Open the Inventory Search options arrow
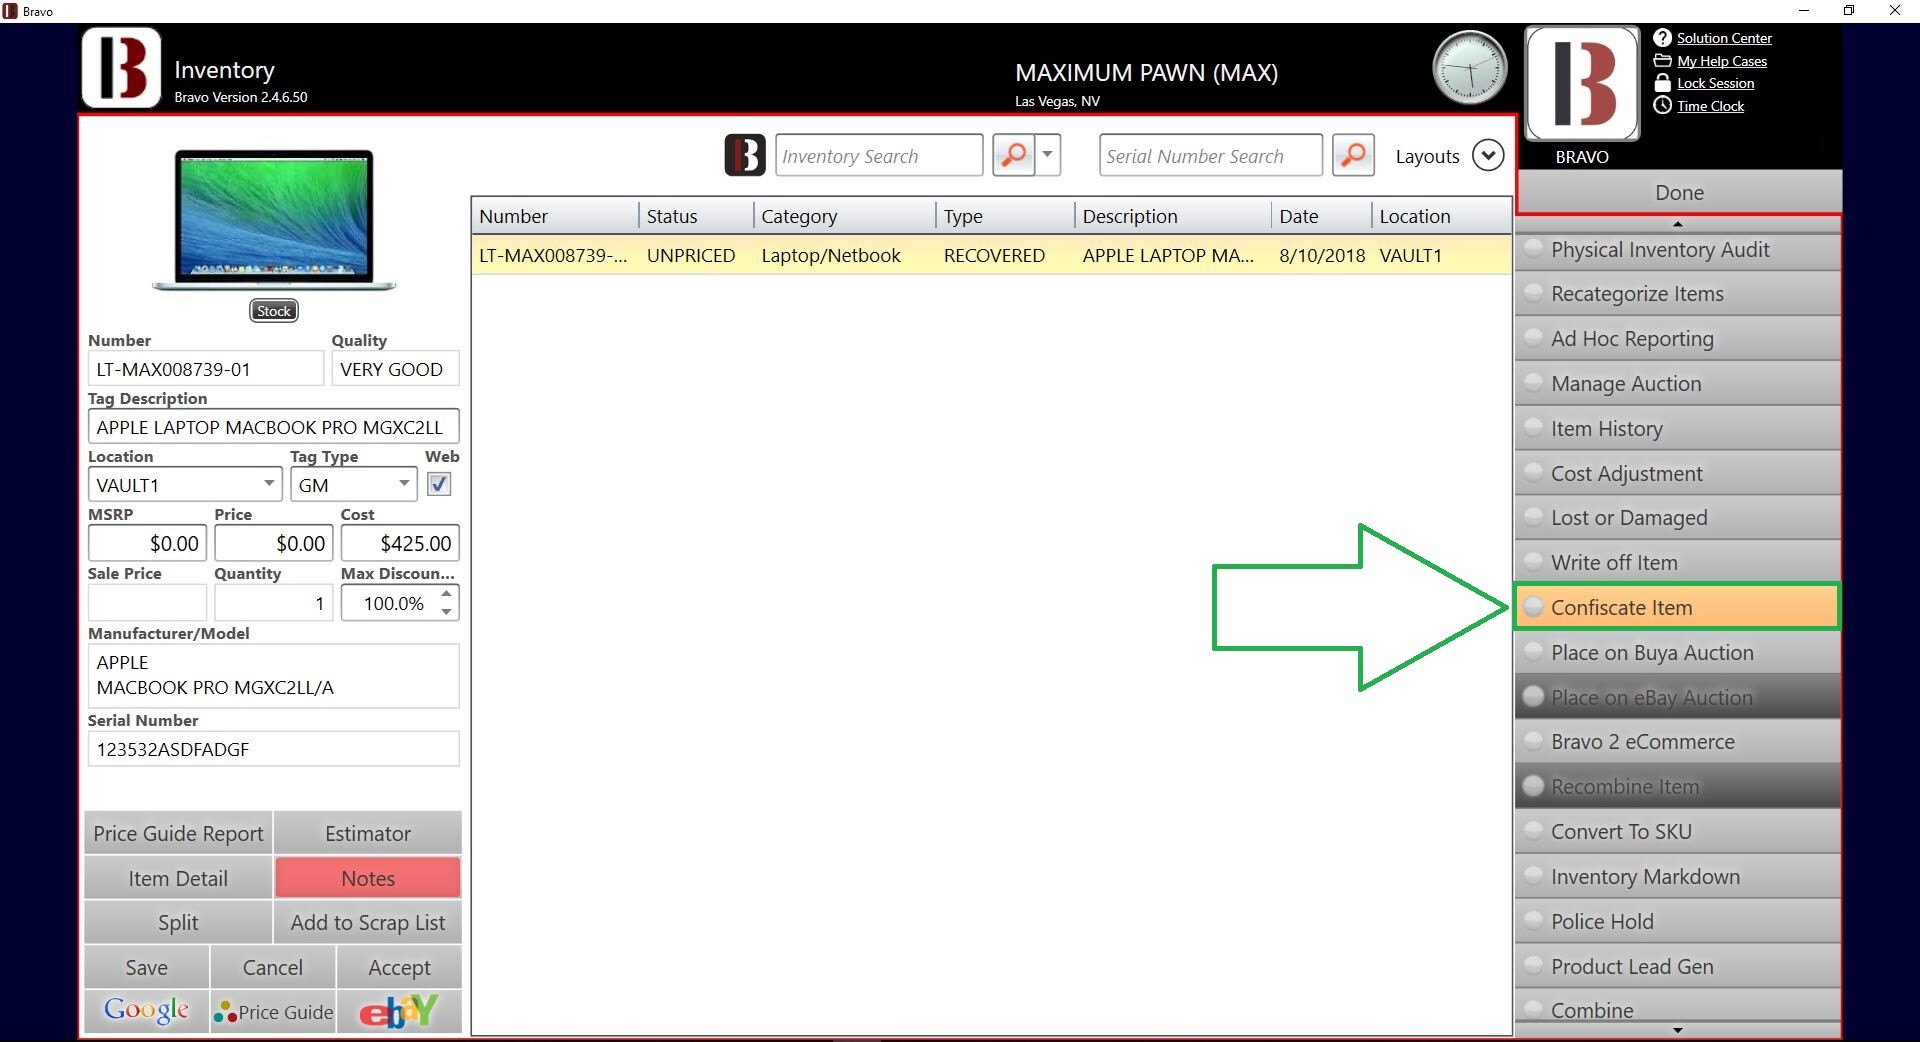Screen dimensions: 1920x1042 1048,155
